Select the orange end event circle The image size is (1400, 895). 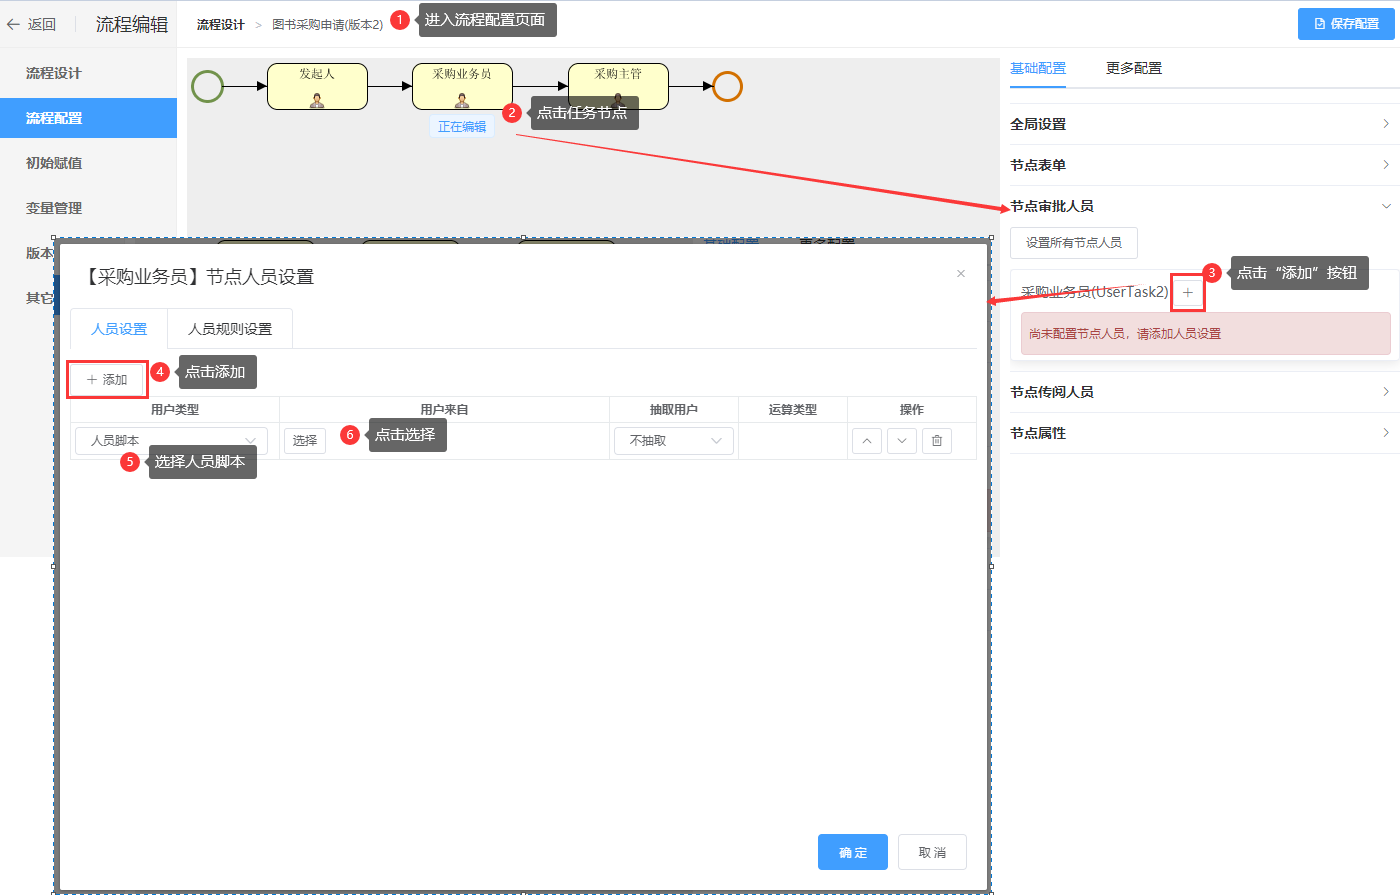[x=727, y=86]
